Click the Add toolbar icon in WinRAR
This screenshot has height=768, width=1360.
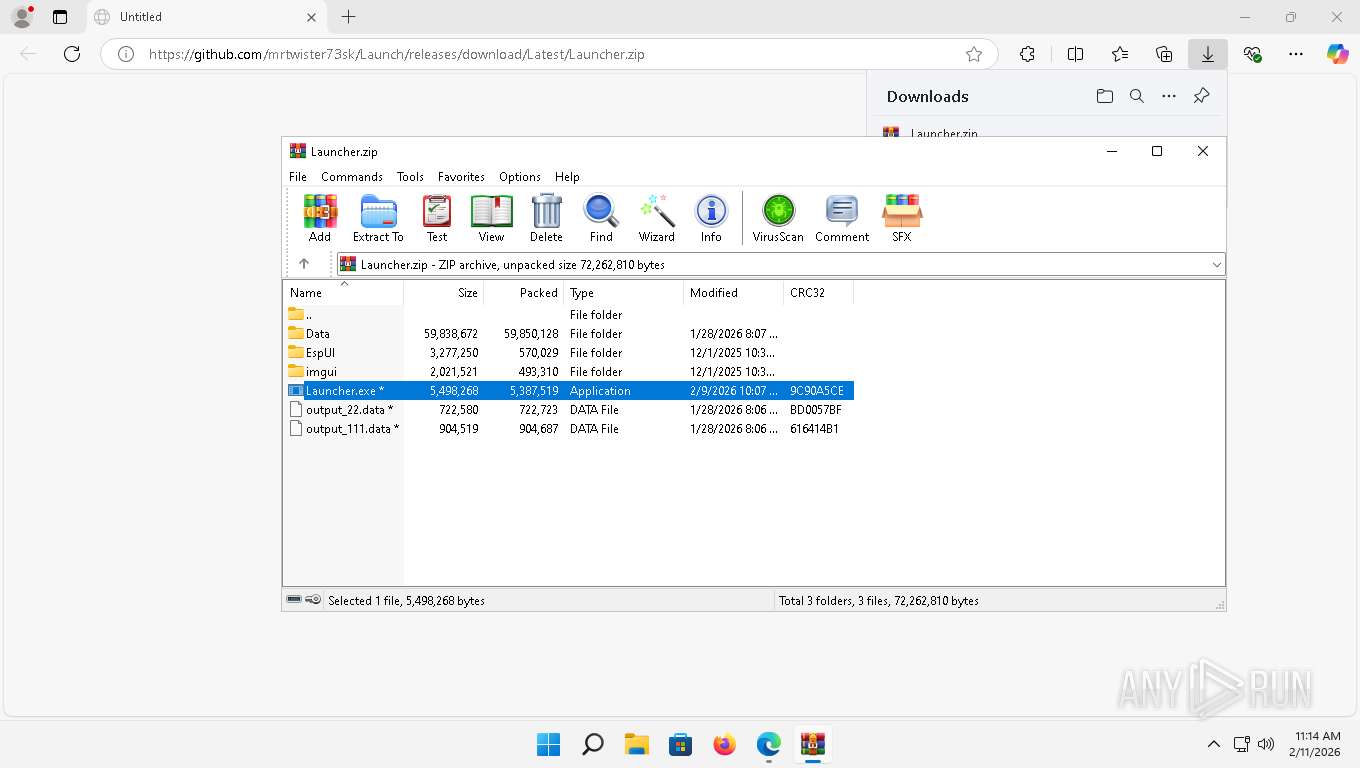click(320, 218)
